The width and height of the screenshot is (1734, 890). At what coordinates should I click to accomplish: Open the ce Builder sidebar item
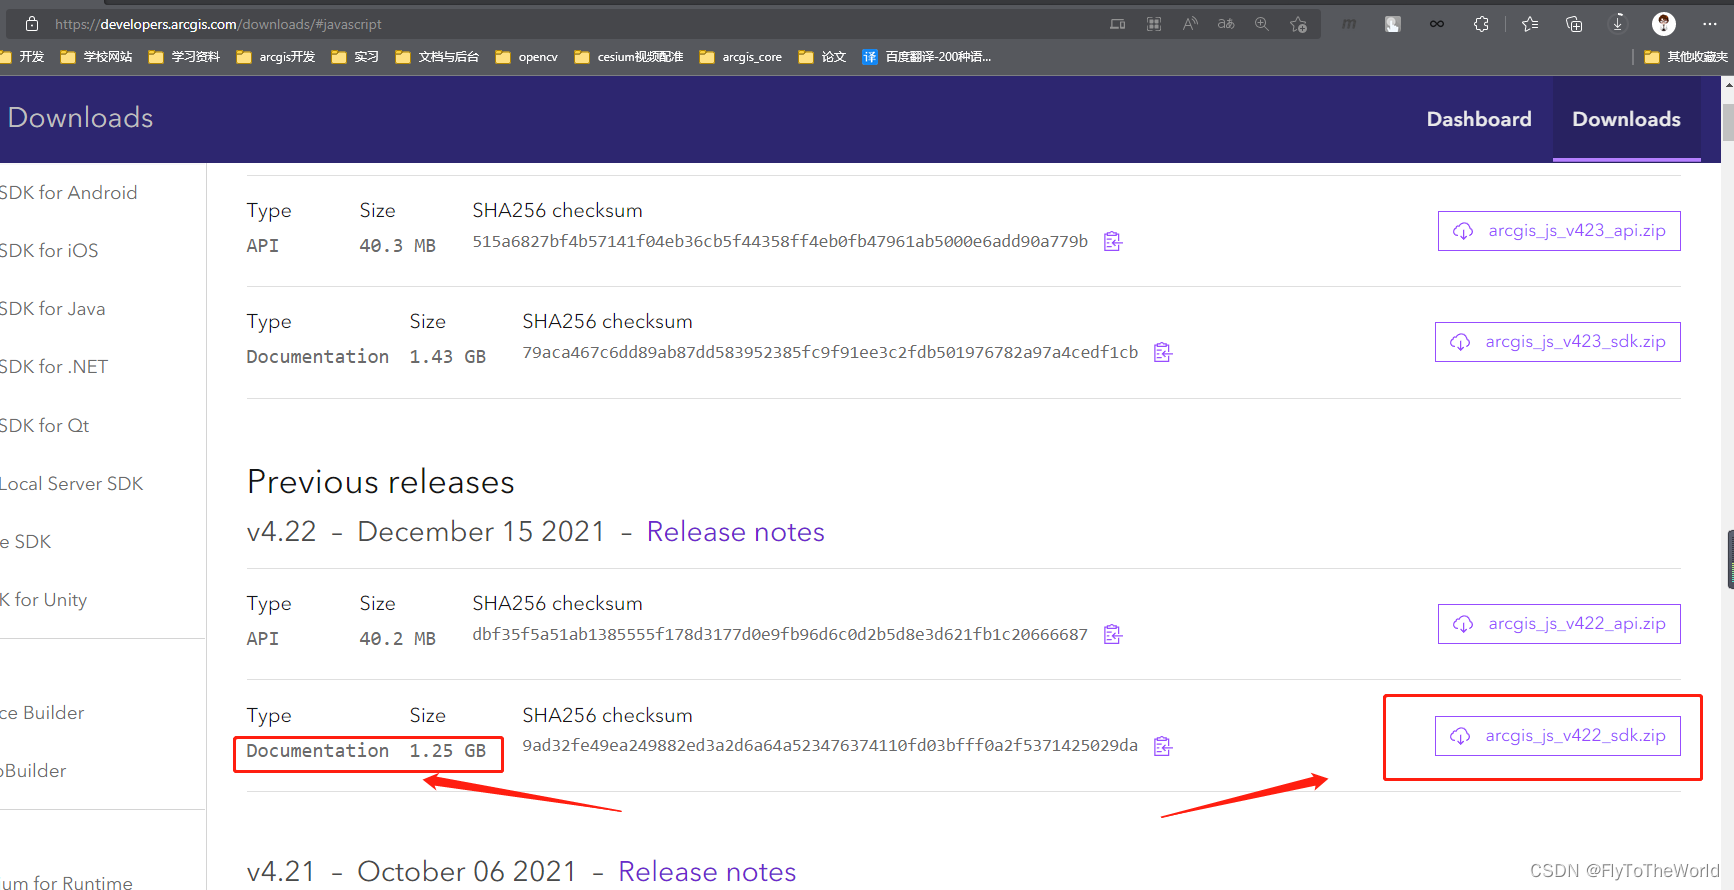pyautogui.click(x=42, y=713)
